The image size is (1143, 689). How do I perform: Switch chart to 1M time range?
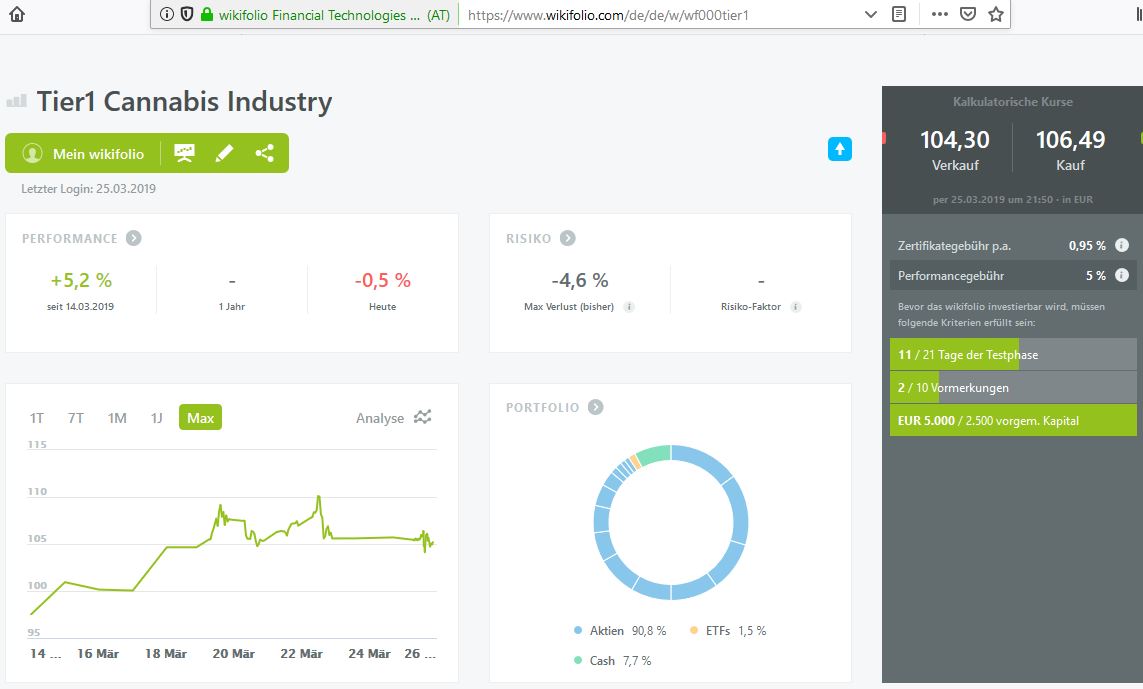pos(117,418)
